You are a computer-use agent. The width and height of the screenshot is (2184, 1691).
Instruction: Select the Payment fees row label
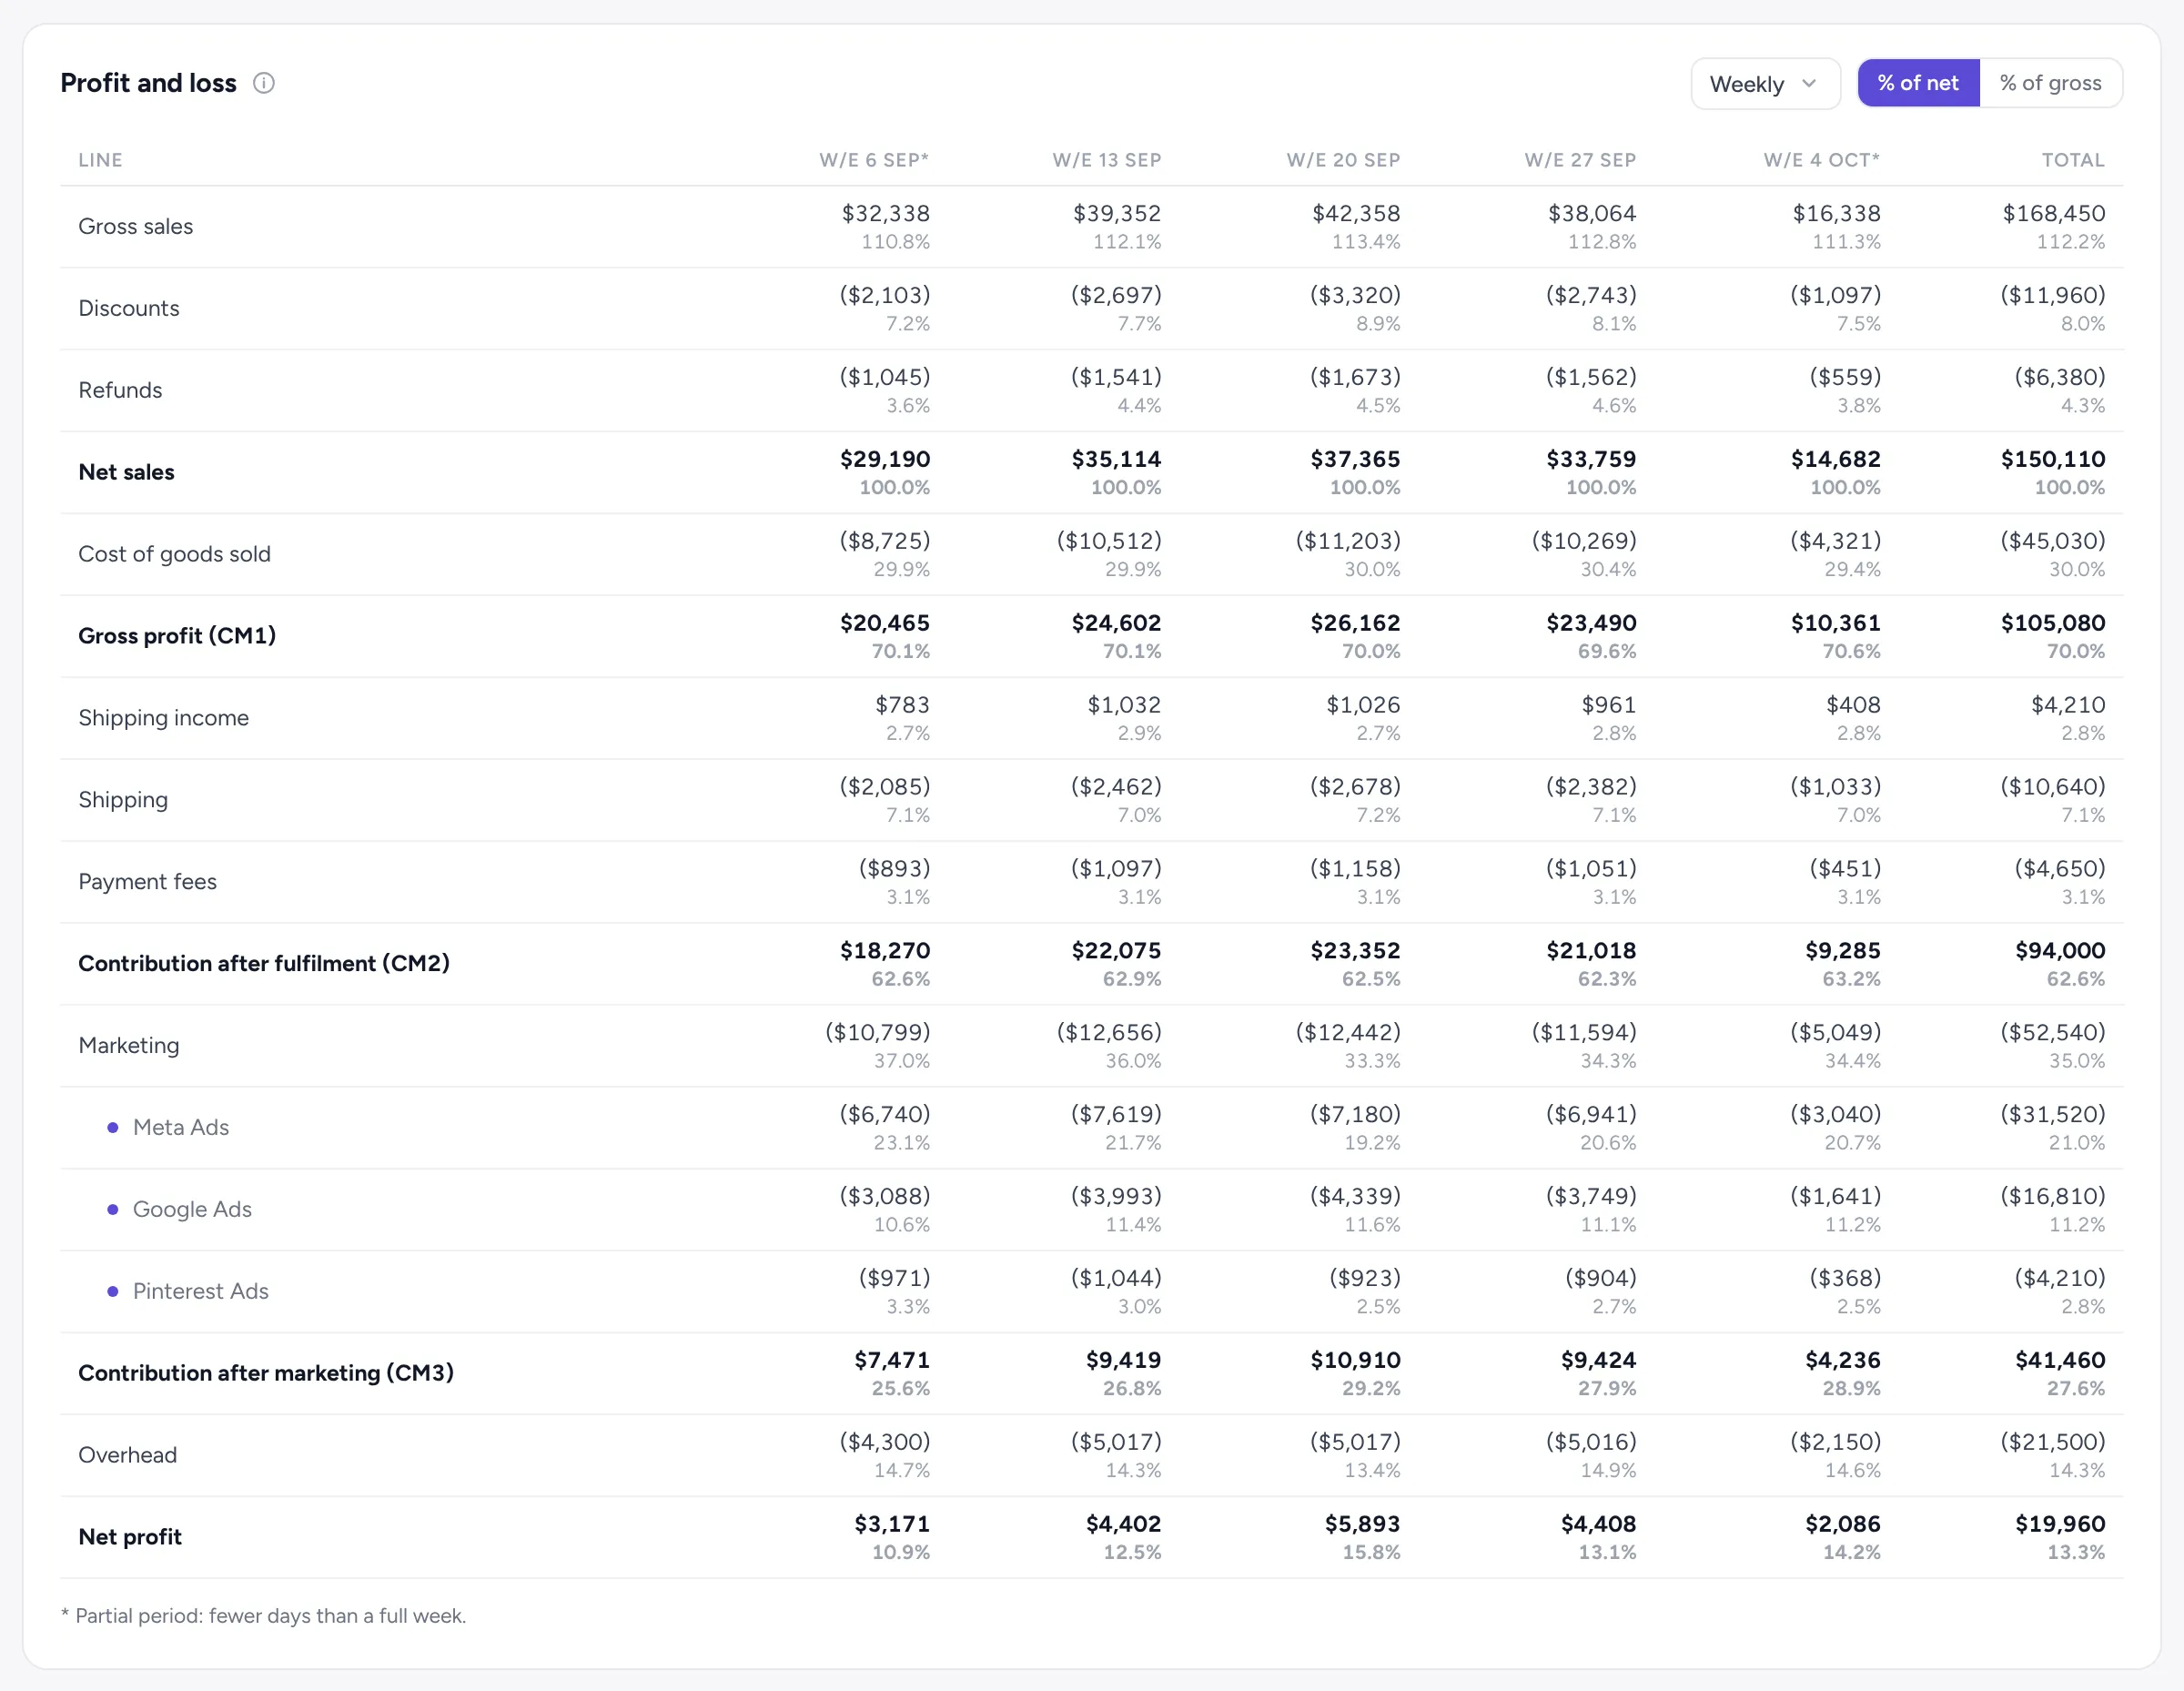(148, 882)
